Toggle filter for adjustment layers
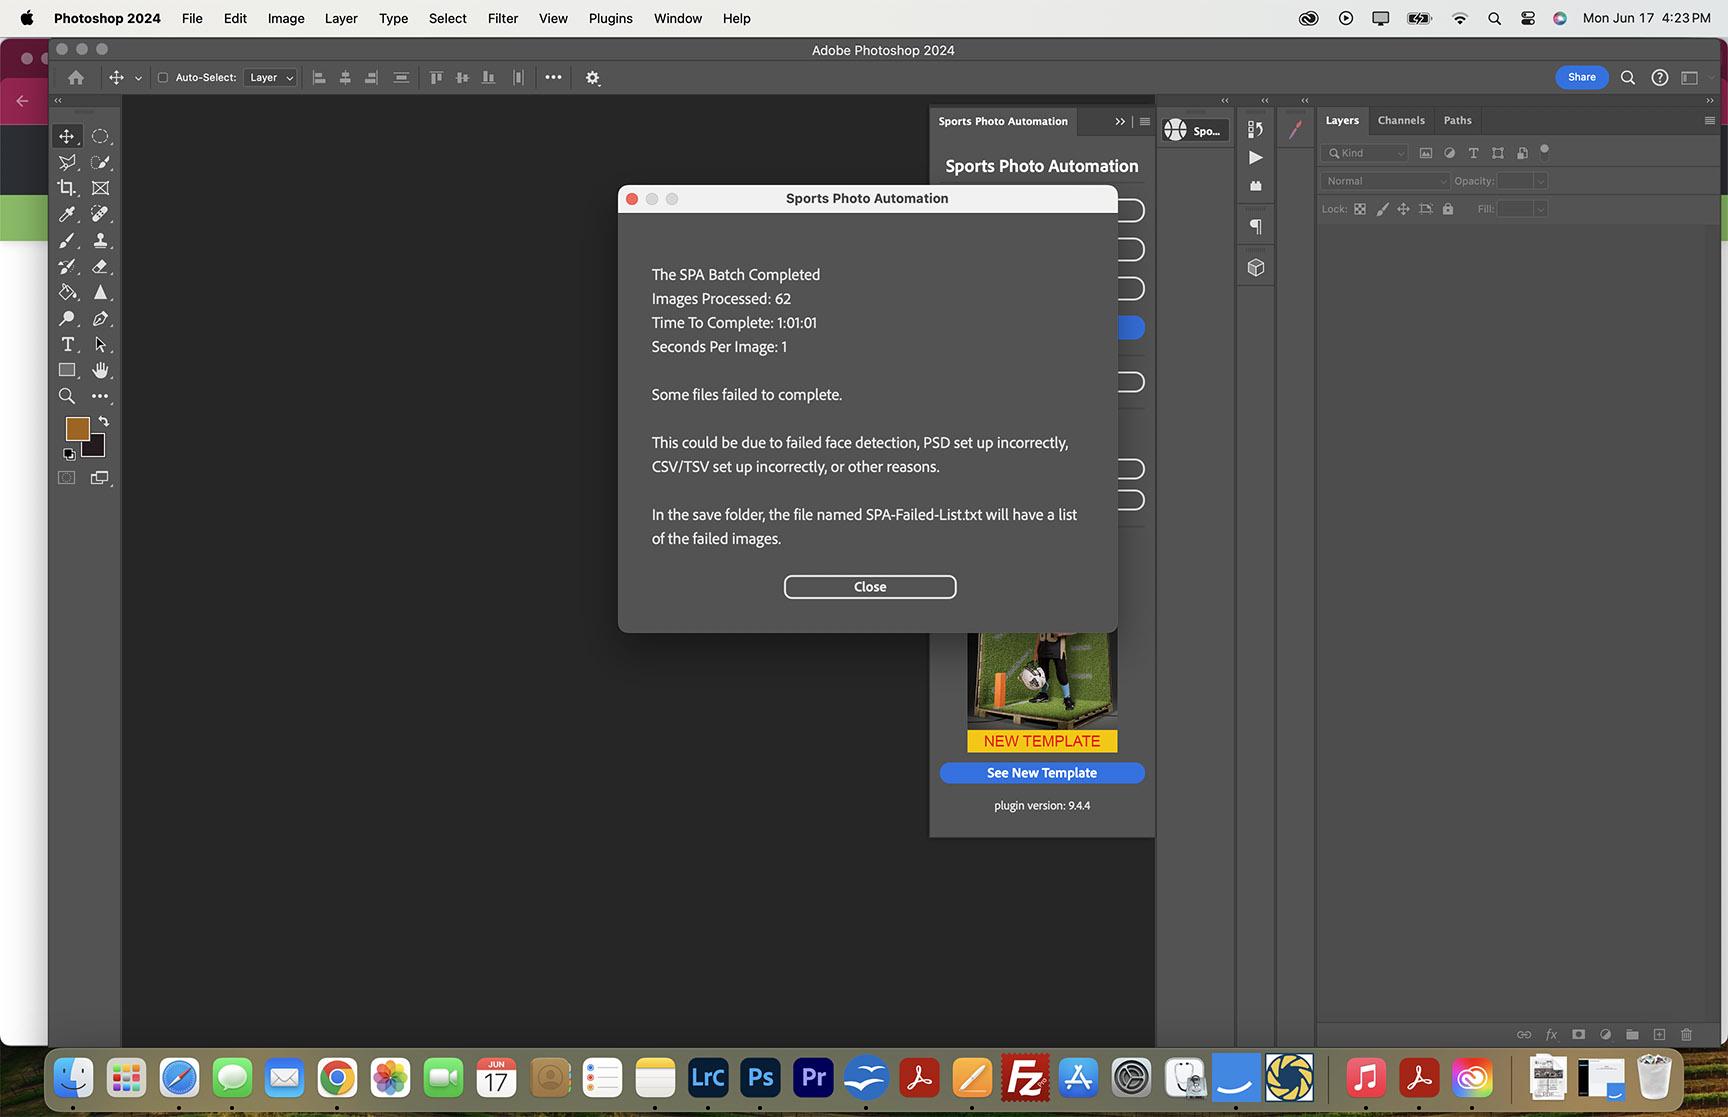Viewport: 1728px width, 1117px height. (1449, 153)
